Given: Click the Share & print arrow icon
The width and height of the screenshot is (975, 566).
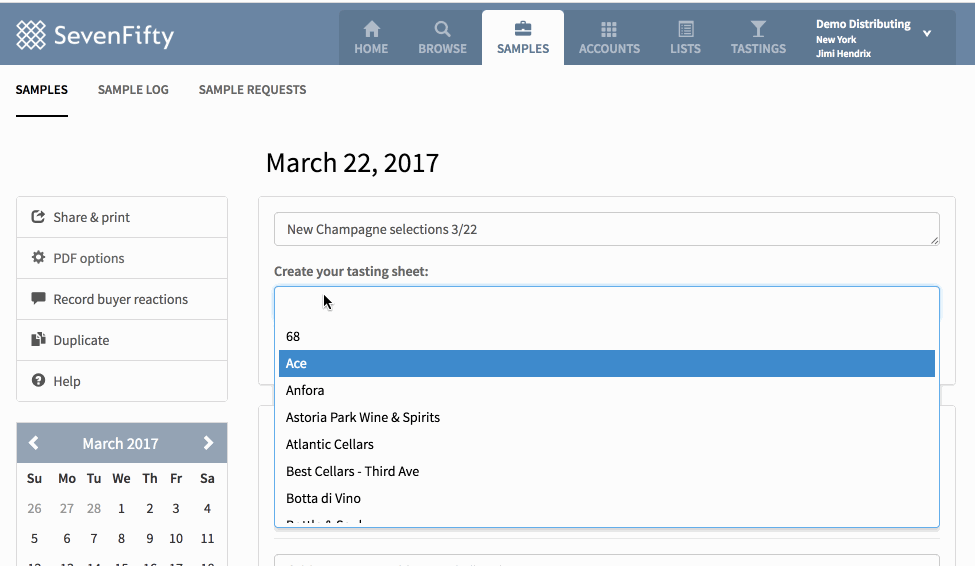Looking at the screenshot, I should pos(38,216).
